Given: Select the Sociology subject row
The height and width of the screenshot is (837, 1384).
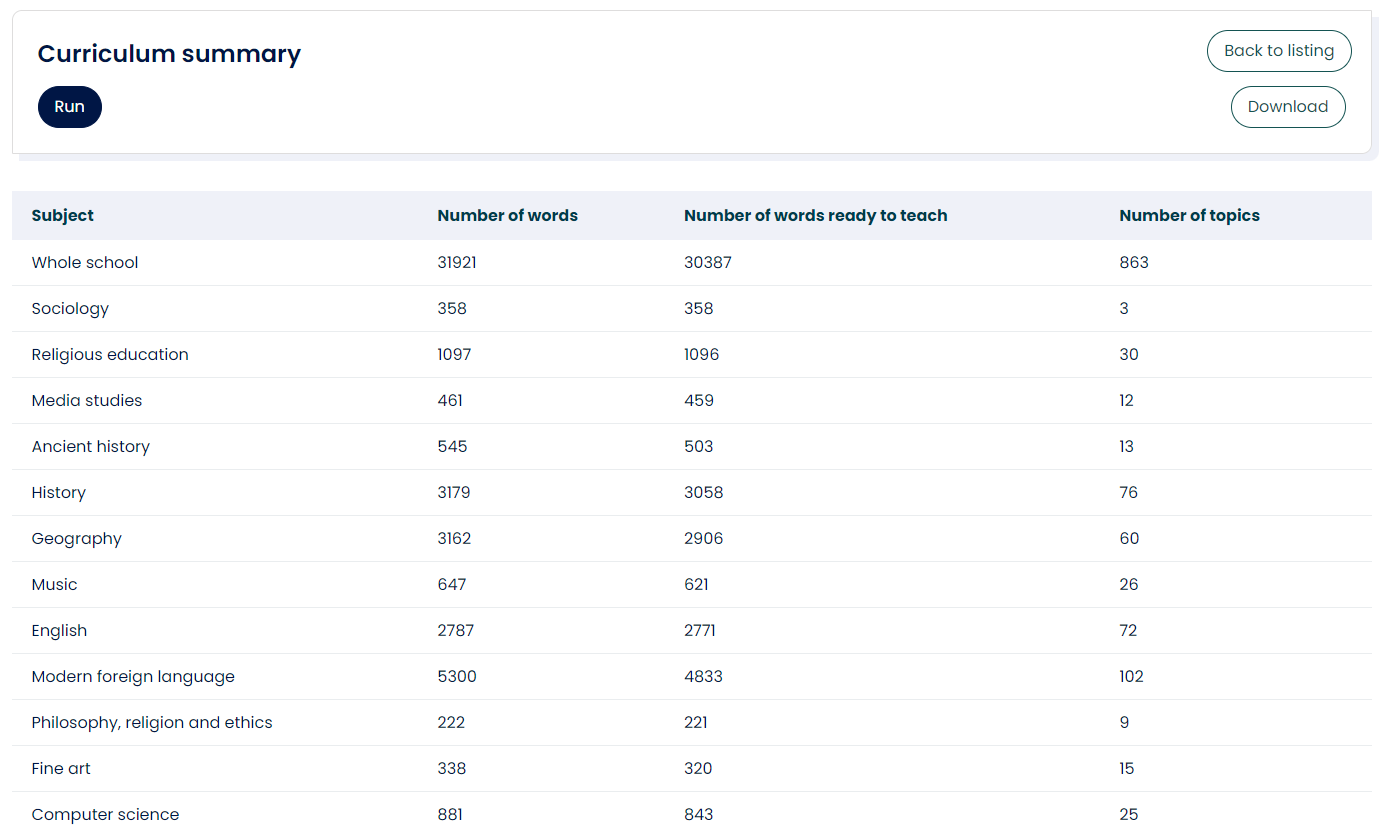Looking at the screenshot, I should point(70,309).
